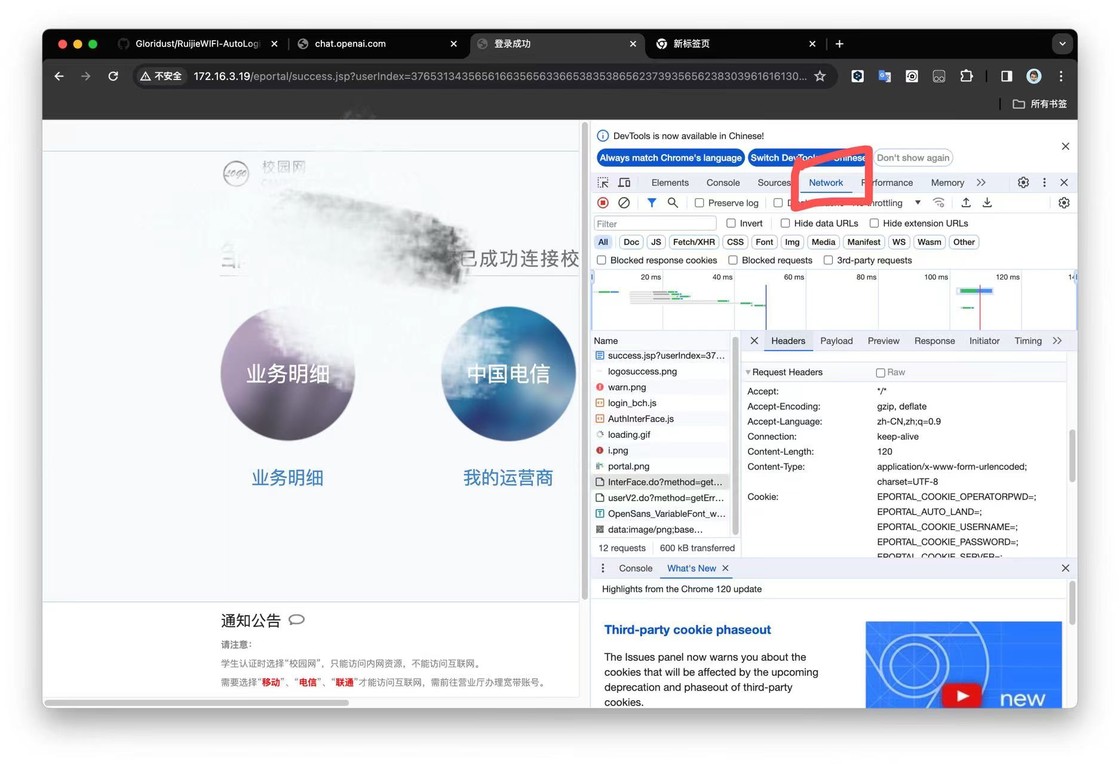Switch to the Payload tab
Viewport: 1120px width, 764px height.
(836, 341)
